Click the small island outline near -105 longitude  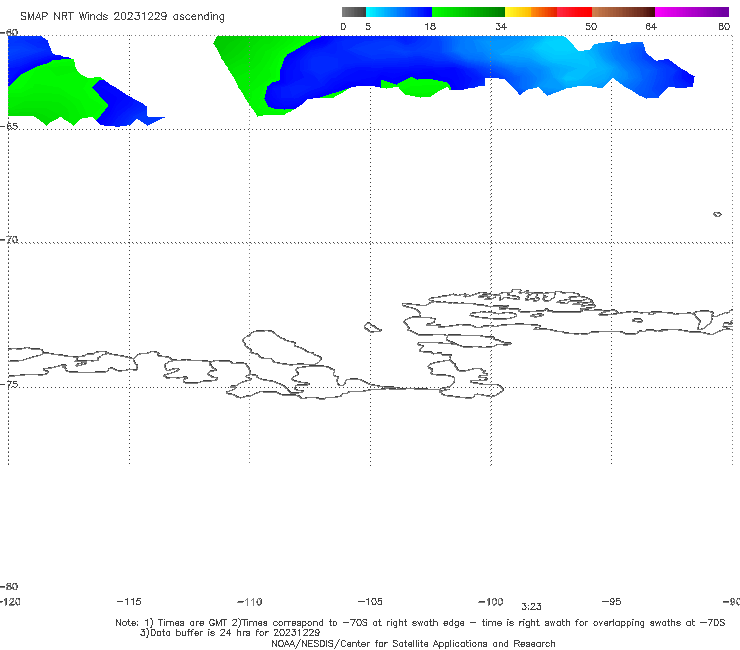pos(372,327)
